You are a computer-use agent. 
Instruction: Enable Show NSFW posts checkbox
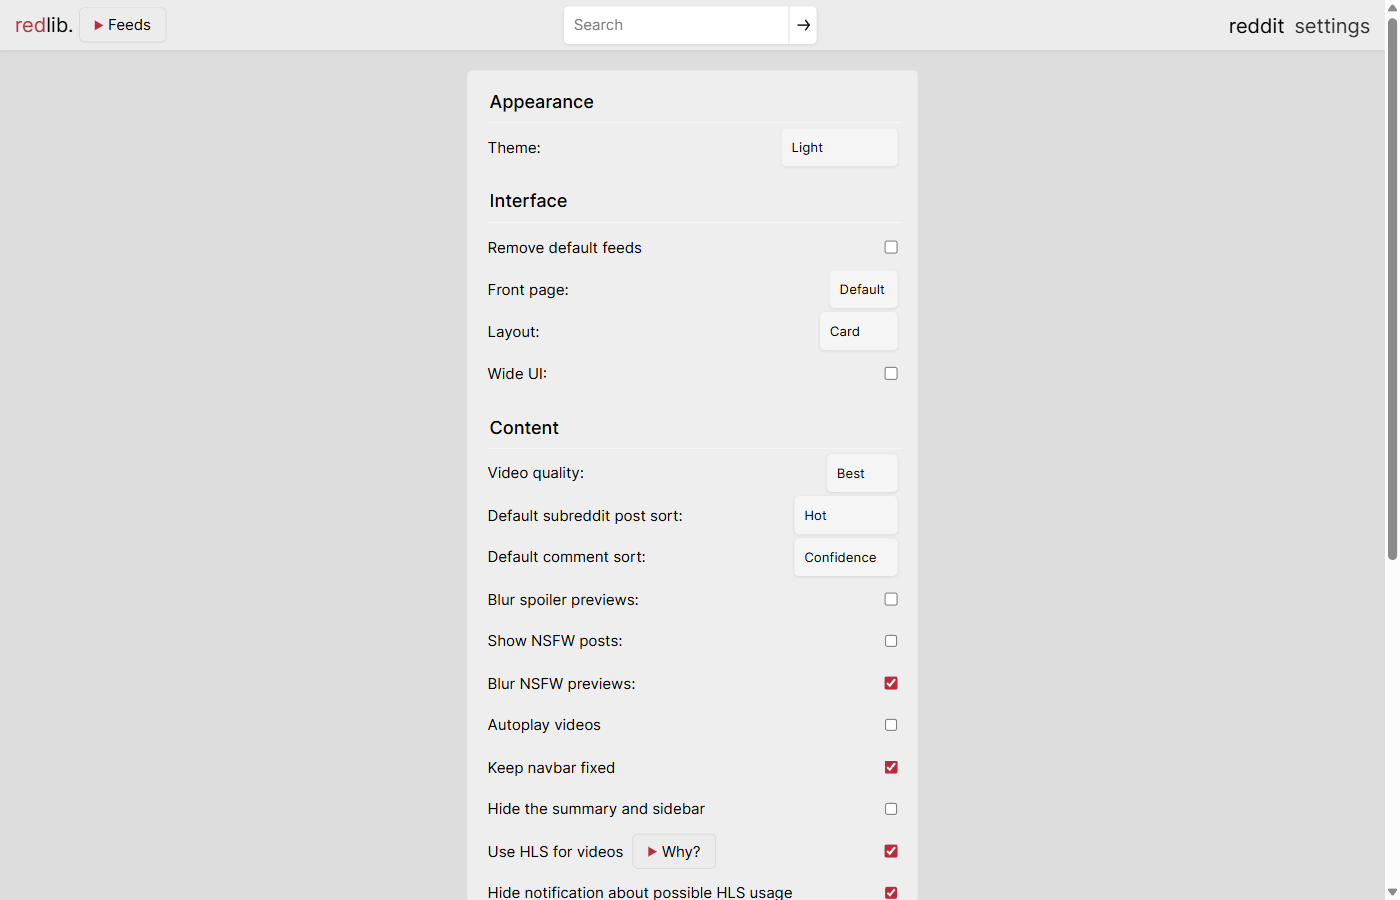[891, 641]
